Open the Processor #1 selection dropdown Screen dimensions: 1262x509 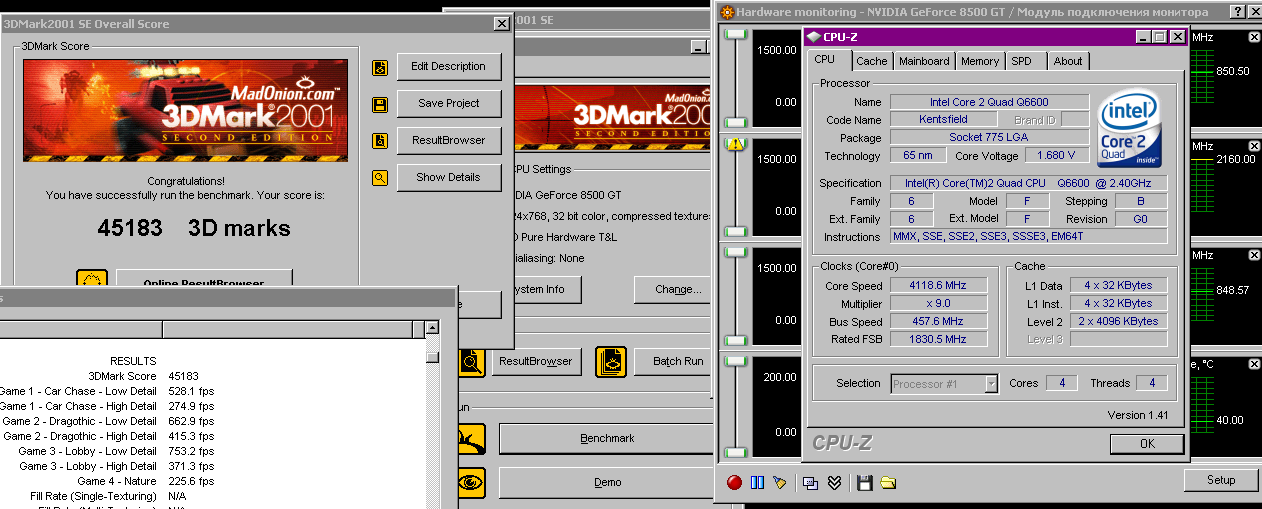pos(991,383)
